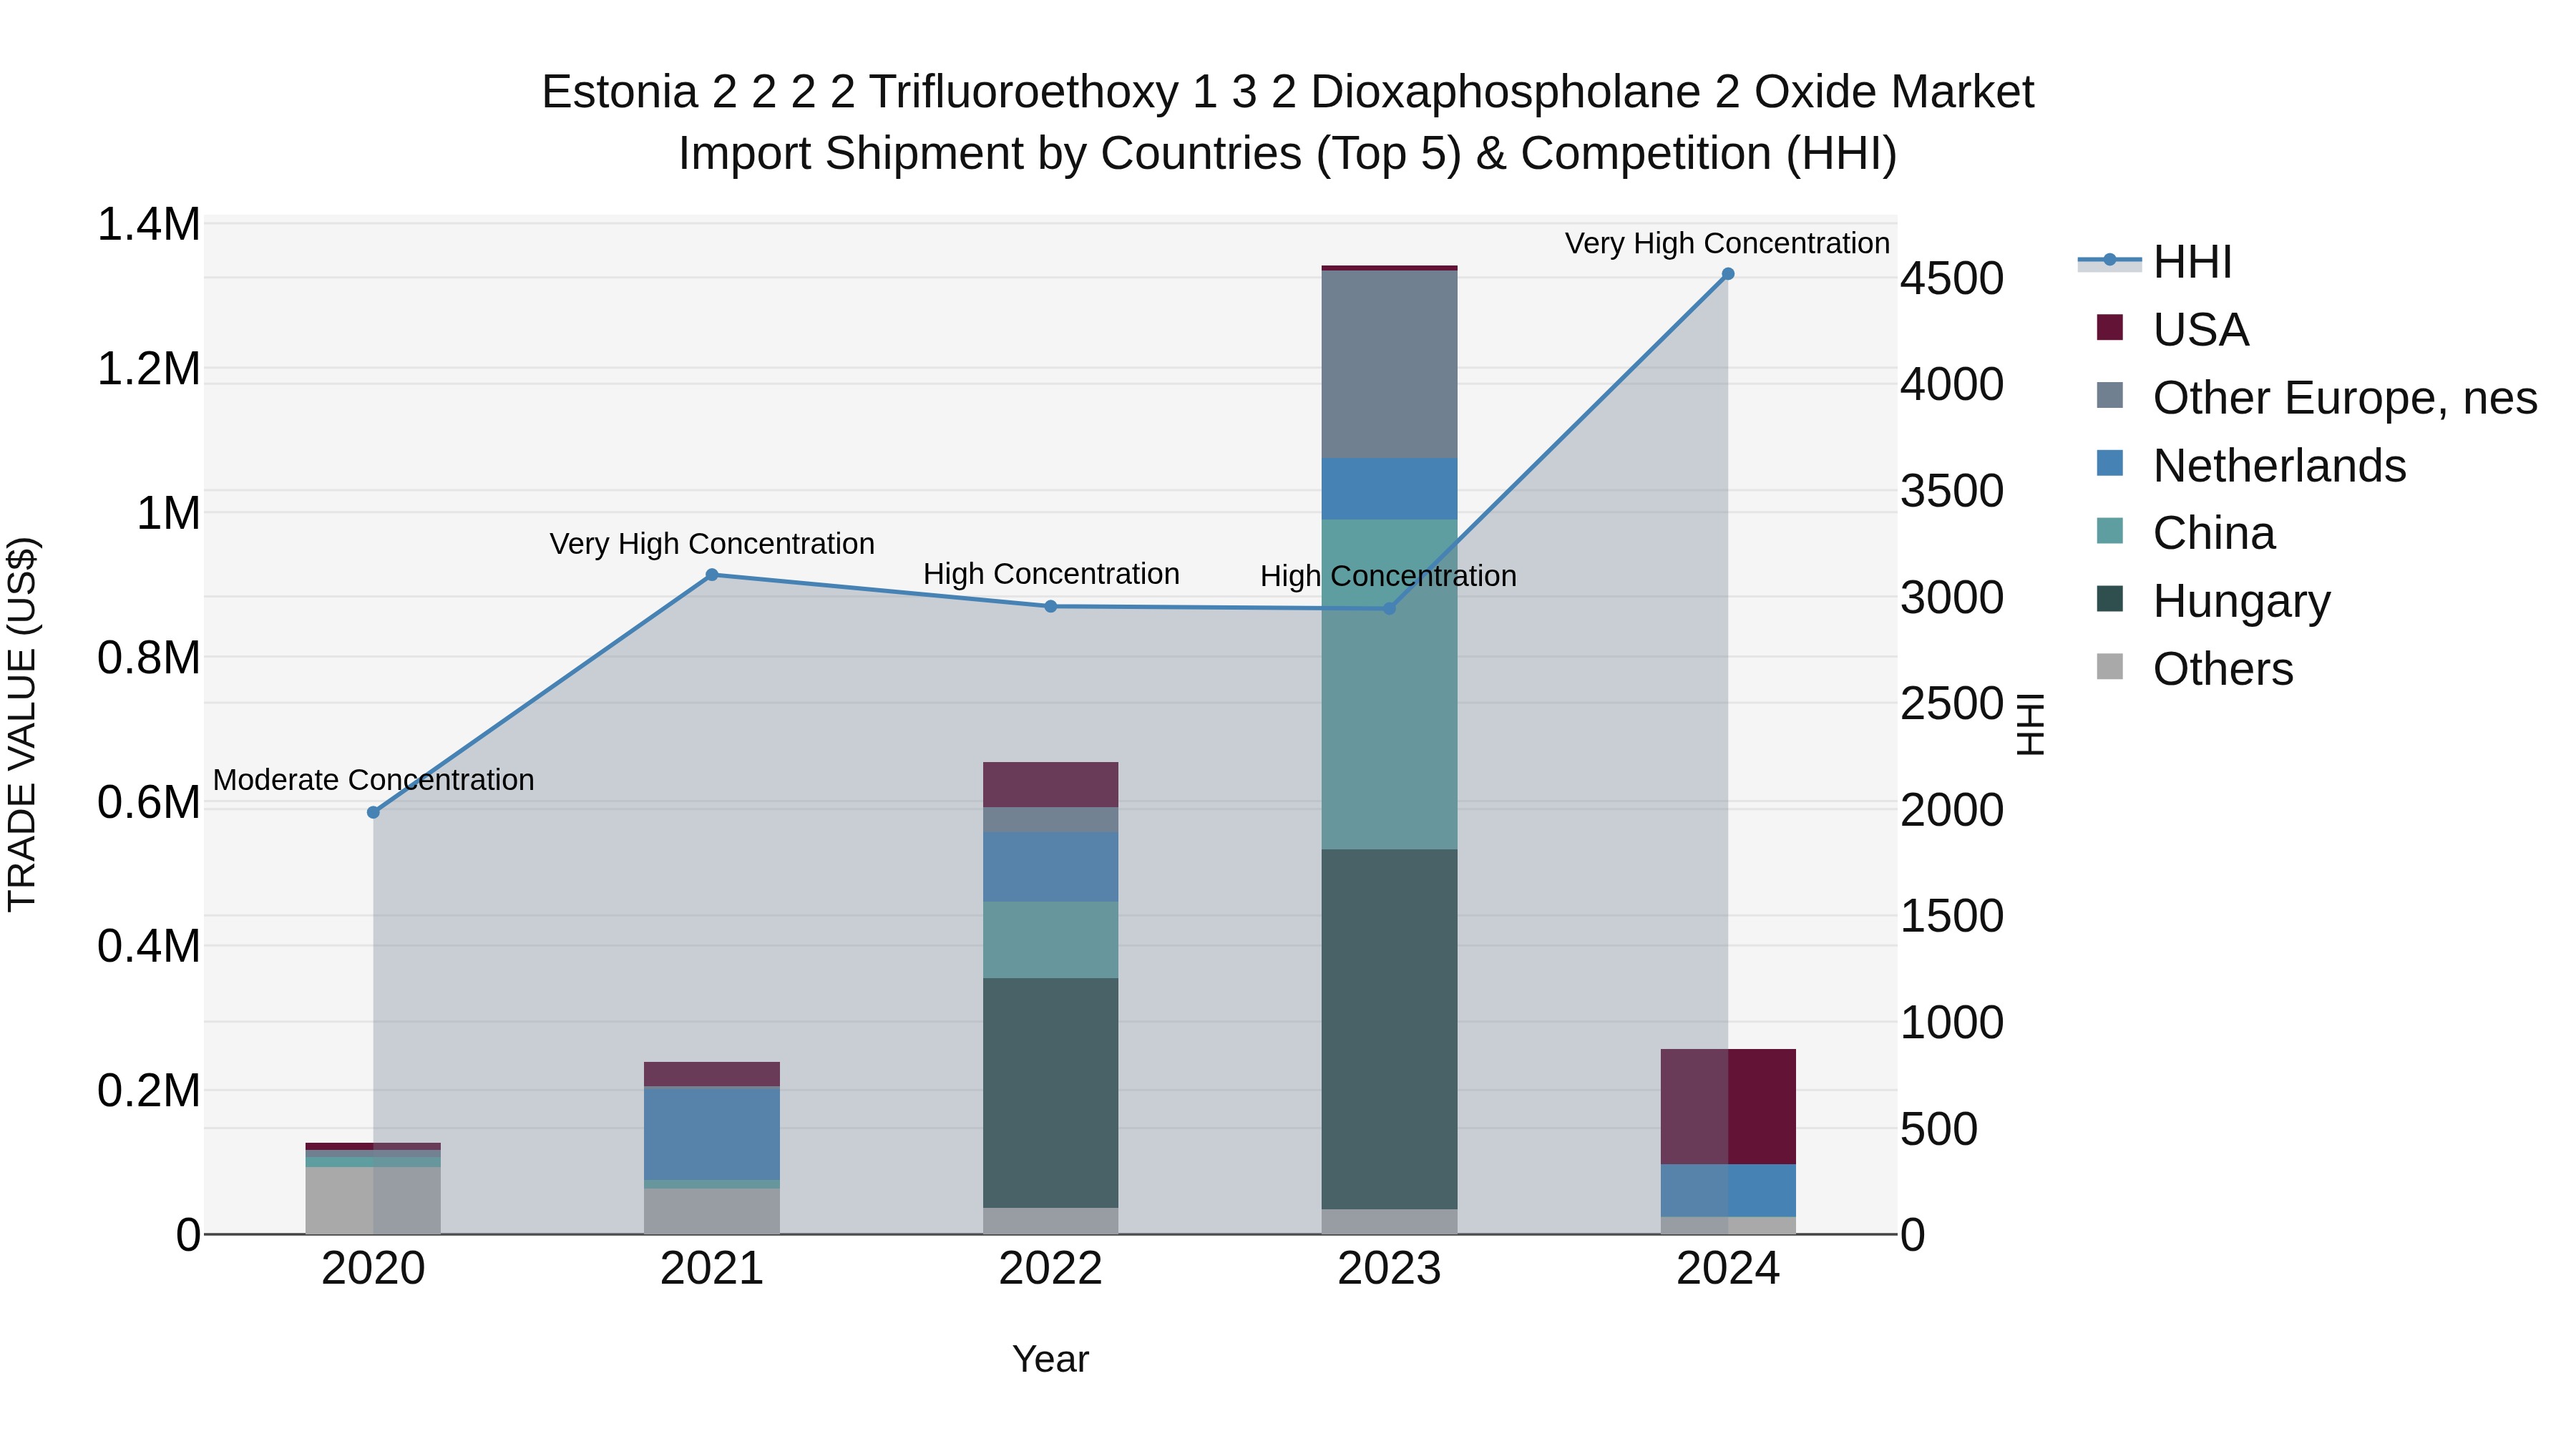The height and width of the screenshot is (1449, 2576).
Task: Click the 'High Concentration' label above 2022
Action: tap(1051, 574)
